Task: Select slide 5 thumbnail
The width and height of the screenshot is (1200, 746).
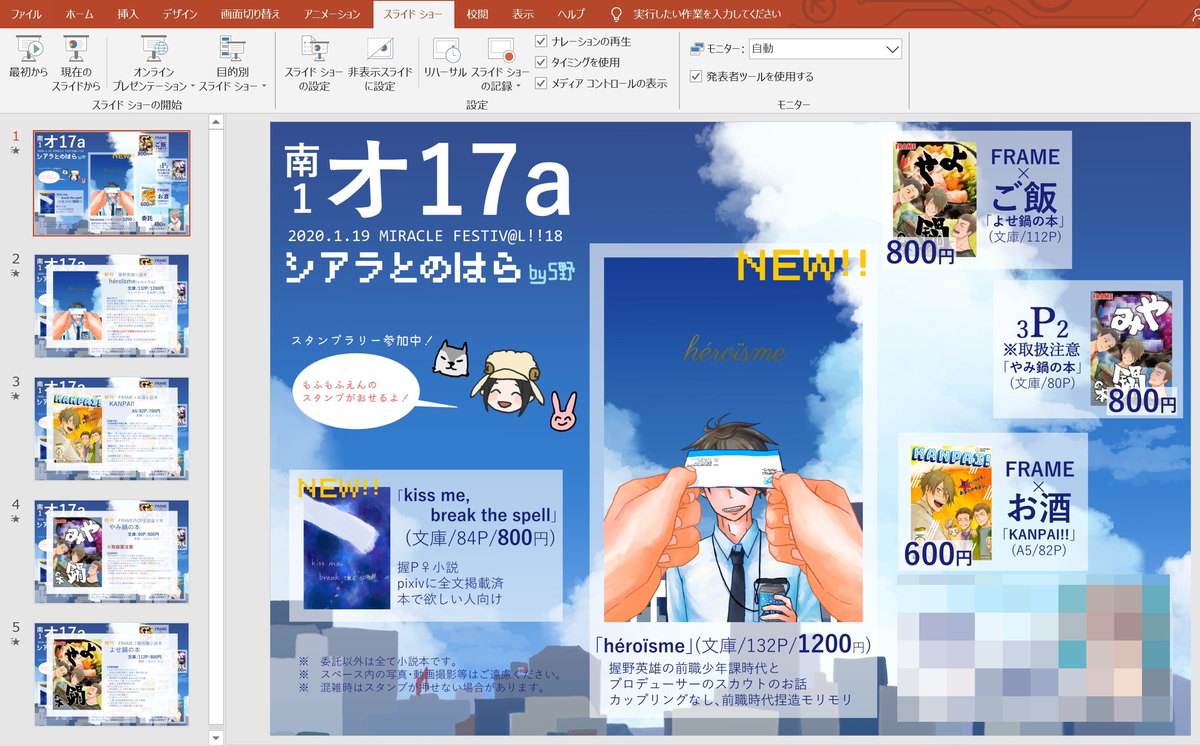Action: pyautogui.click(x=111, y=675)
